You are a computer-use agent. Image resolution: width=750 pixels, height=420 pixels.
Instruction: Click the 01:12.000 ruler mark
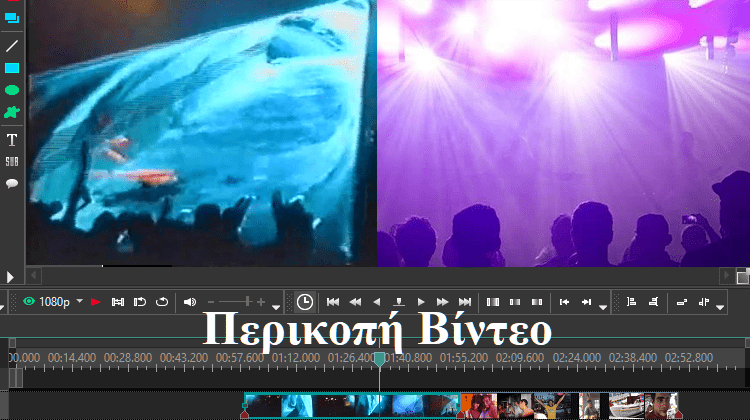[x=296, y=358]
